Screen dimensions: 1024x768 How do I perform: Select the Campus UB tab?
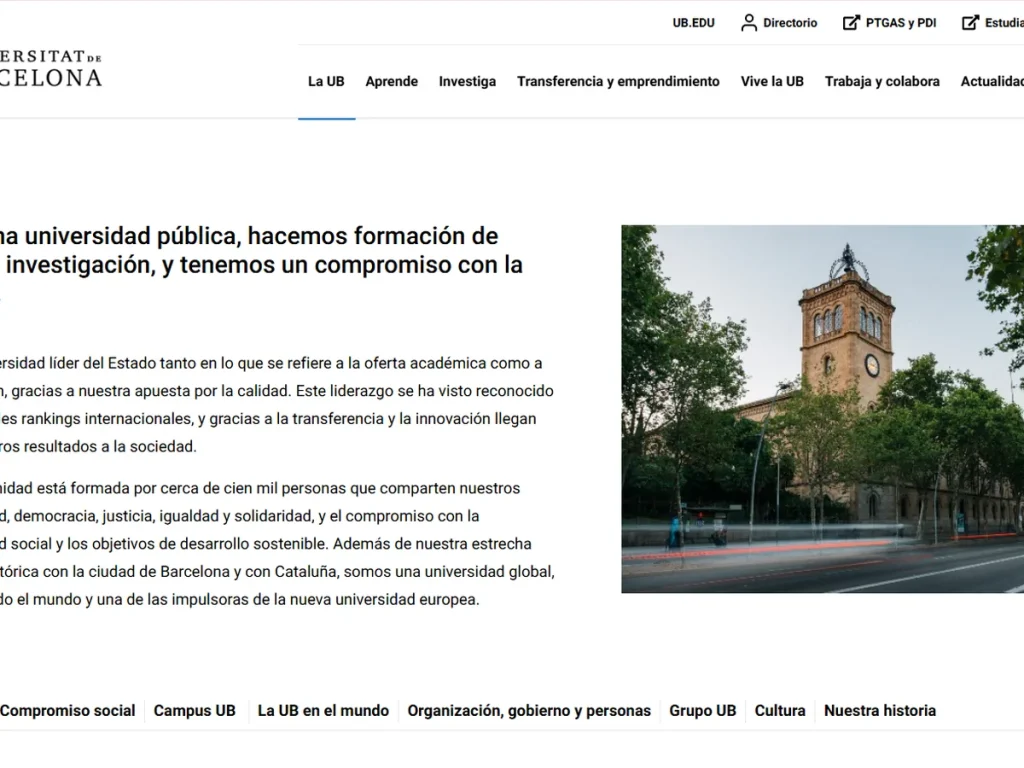pyautogui.click(x=195, y=711)
